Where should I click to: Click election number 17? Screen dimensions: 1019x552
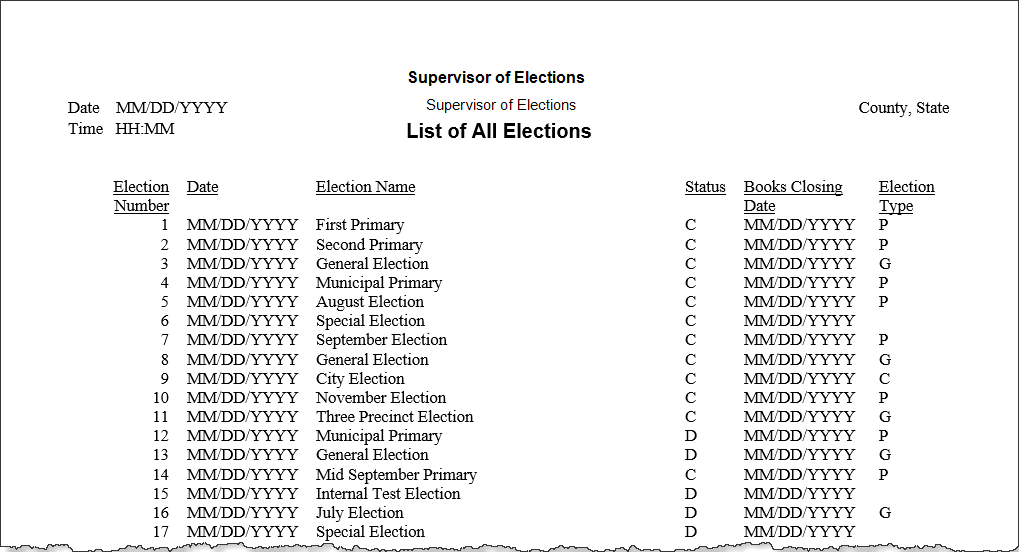pyautogui.click(x=161, y=532)
